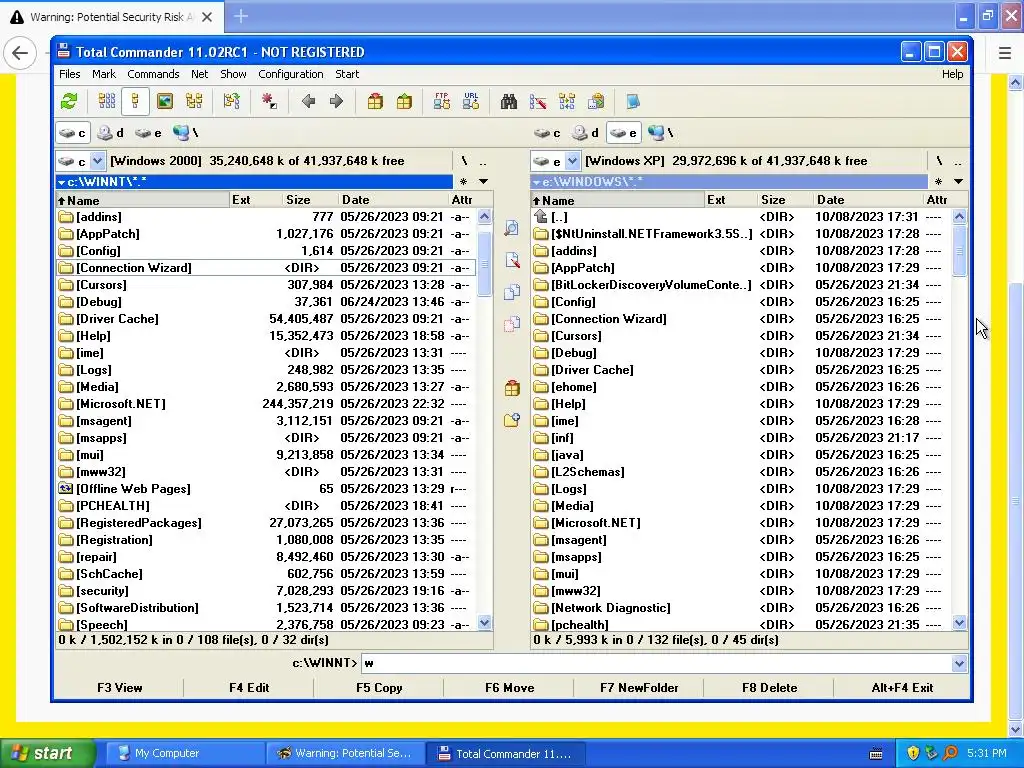Go to right panel parent directory dots
This screenshot has height=768, width=1024.
coord(957,161)
